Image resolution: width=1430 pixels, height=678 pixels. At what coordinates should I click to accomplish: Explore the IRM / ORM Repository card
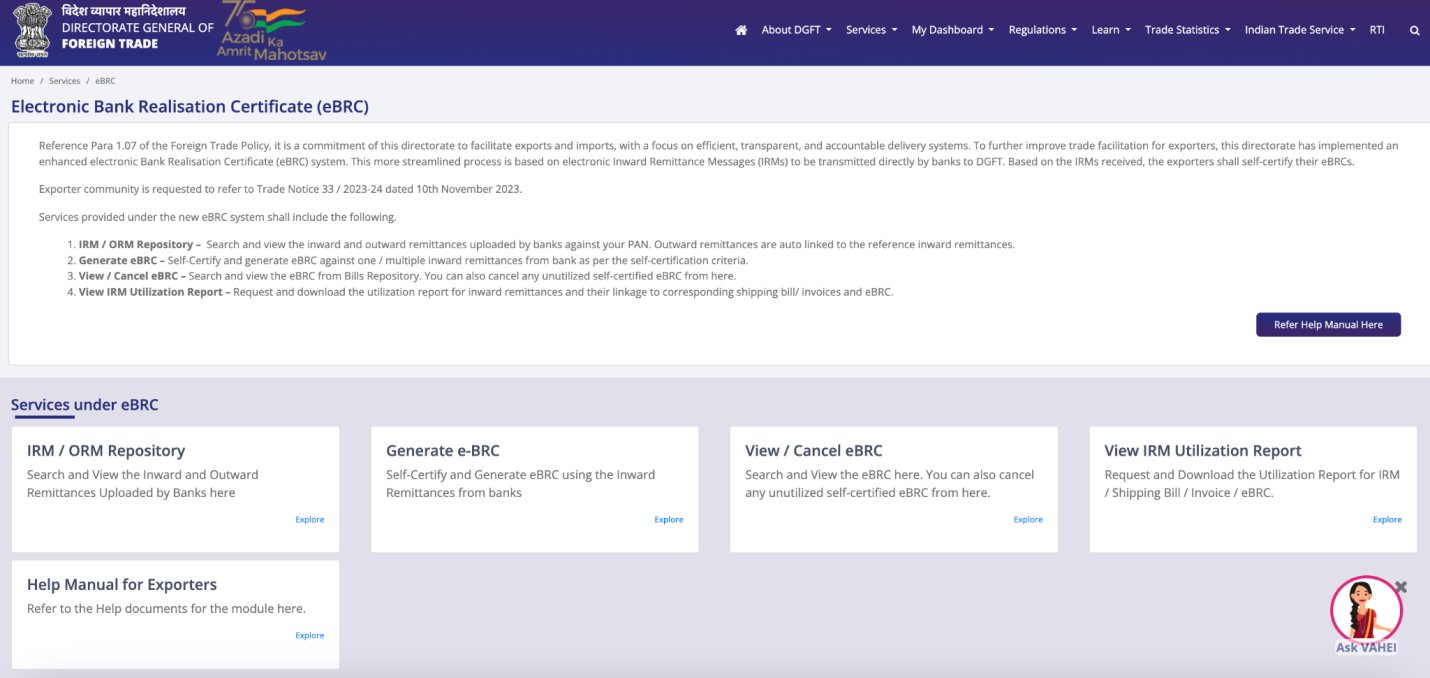coord(309,520)
